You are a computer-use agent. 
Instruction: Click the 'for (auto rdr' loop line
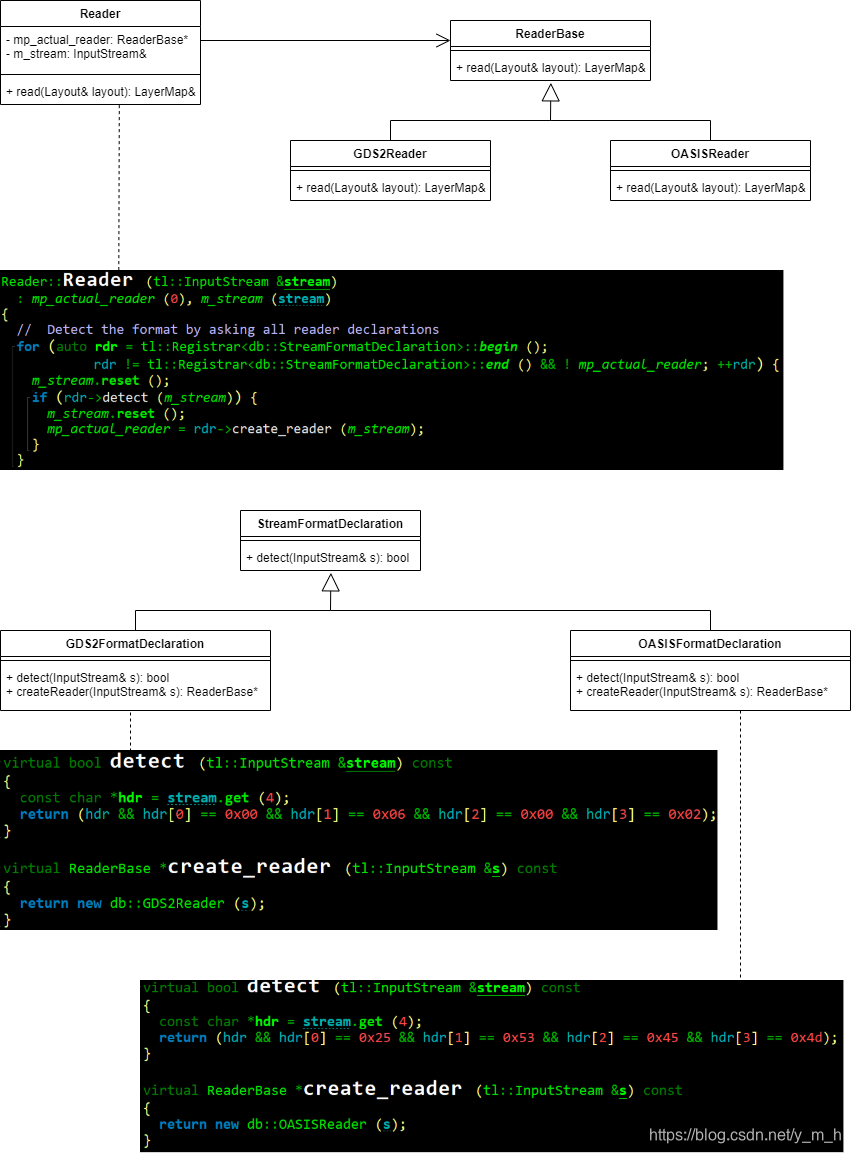tap(282, 347)
